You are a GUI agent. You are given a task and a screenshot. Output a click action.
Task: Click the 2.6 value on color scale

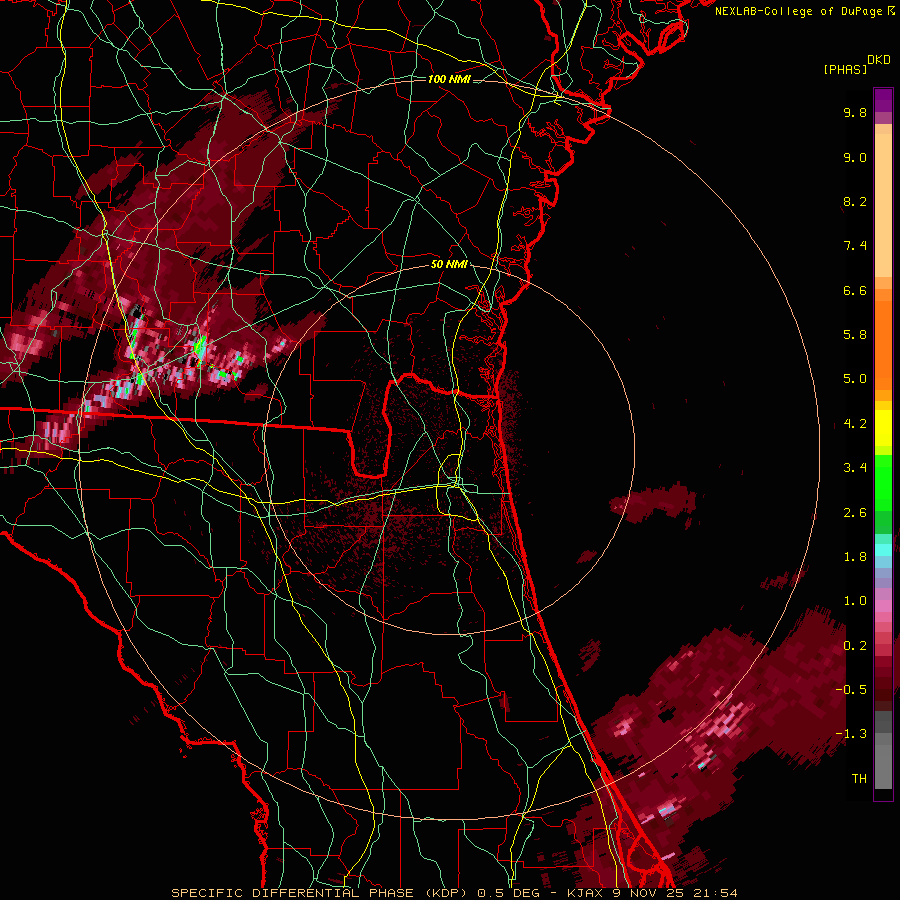click(855, 513)
